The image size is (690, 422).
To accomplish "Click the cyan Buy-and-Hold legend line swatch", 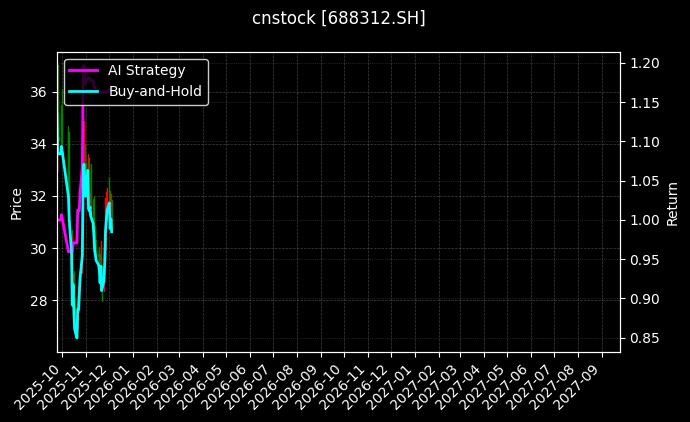I will click(85, 91).
